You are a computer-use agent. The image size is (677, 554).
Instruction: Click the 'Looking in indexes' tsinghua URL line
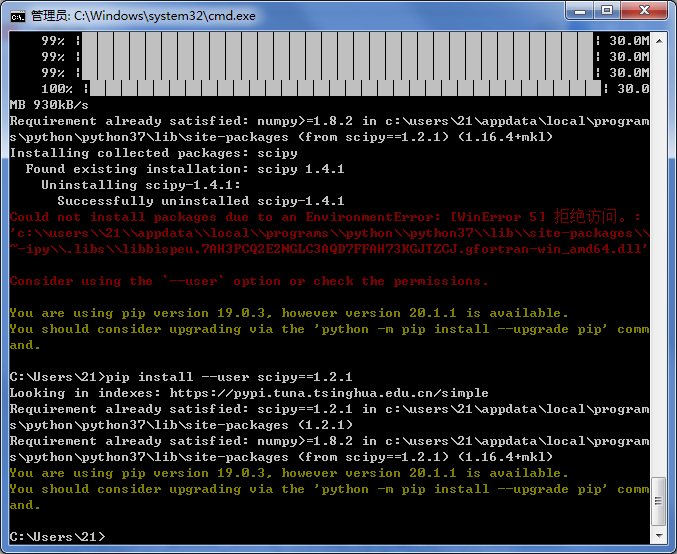click(249, 393)
